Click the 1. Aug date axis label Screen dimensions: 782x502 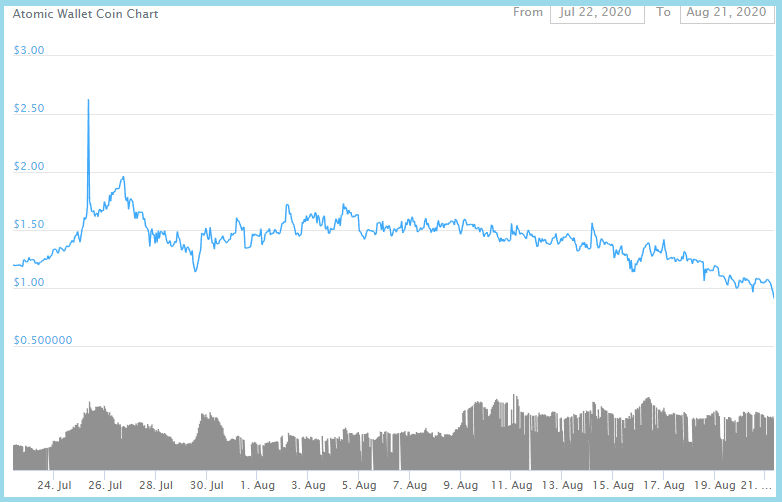[257, 485]
